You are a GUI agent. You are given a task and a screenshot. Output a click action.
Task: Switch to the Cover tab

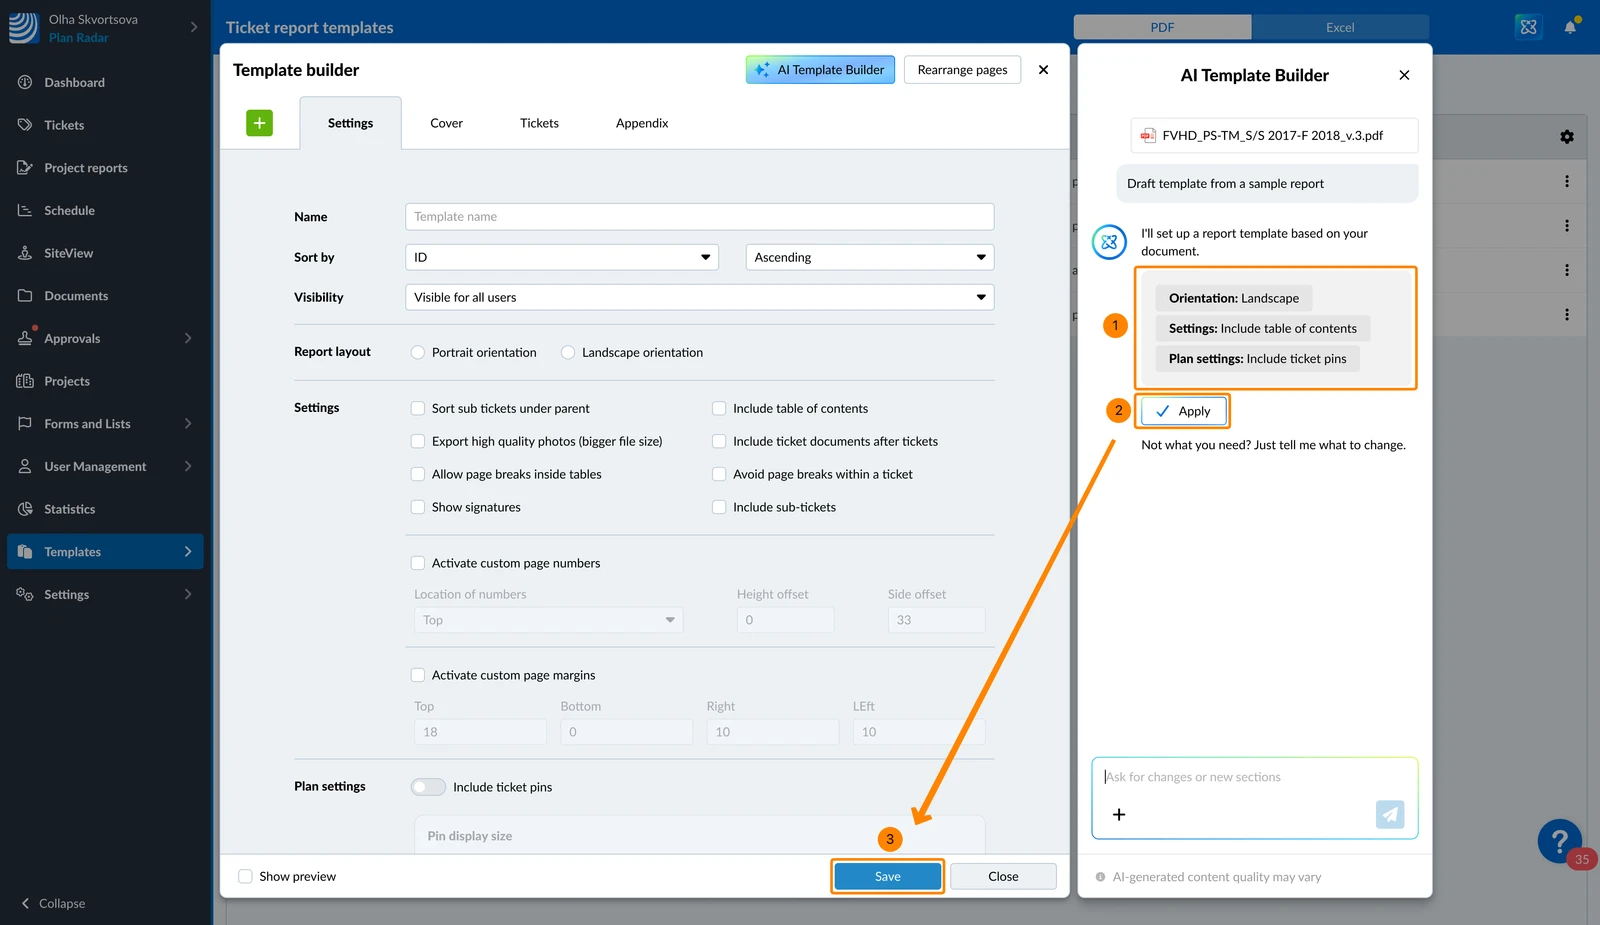click(x=446, y=123)
